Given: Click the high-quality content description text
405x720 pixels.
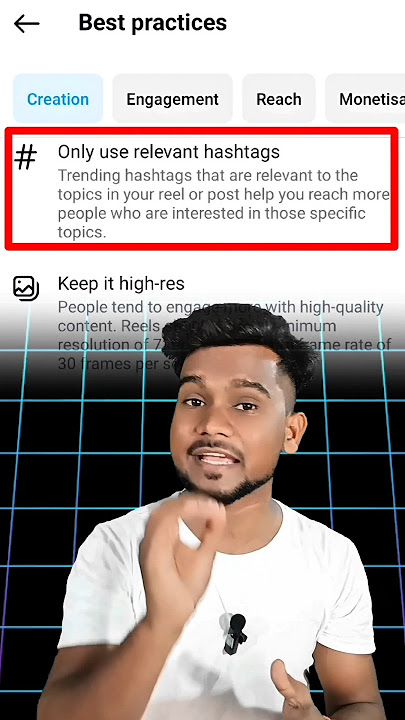Looking at the screenshot, I should click(224, 335).
